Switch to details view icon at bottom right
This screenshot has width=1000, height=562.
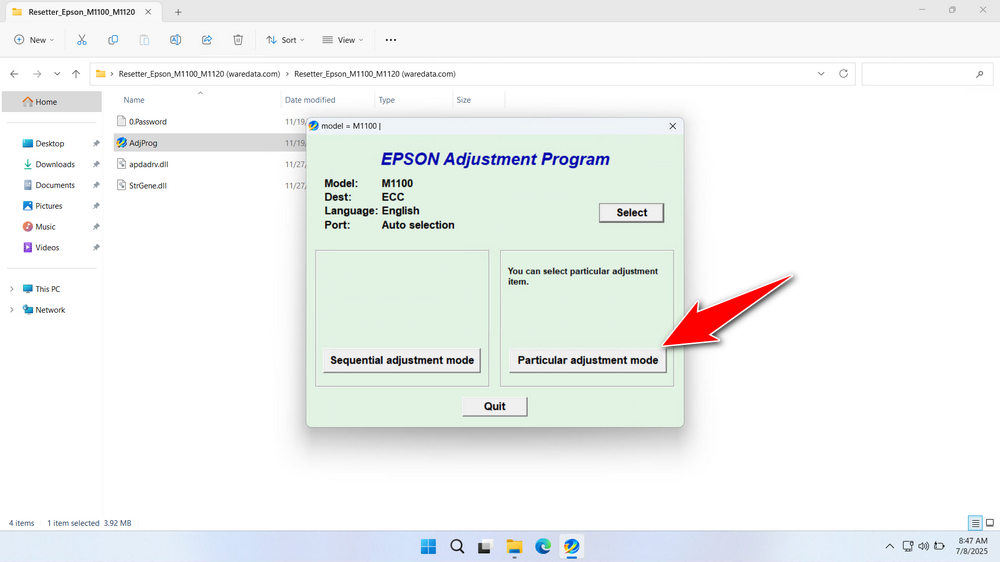pos(975,523)
